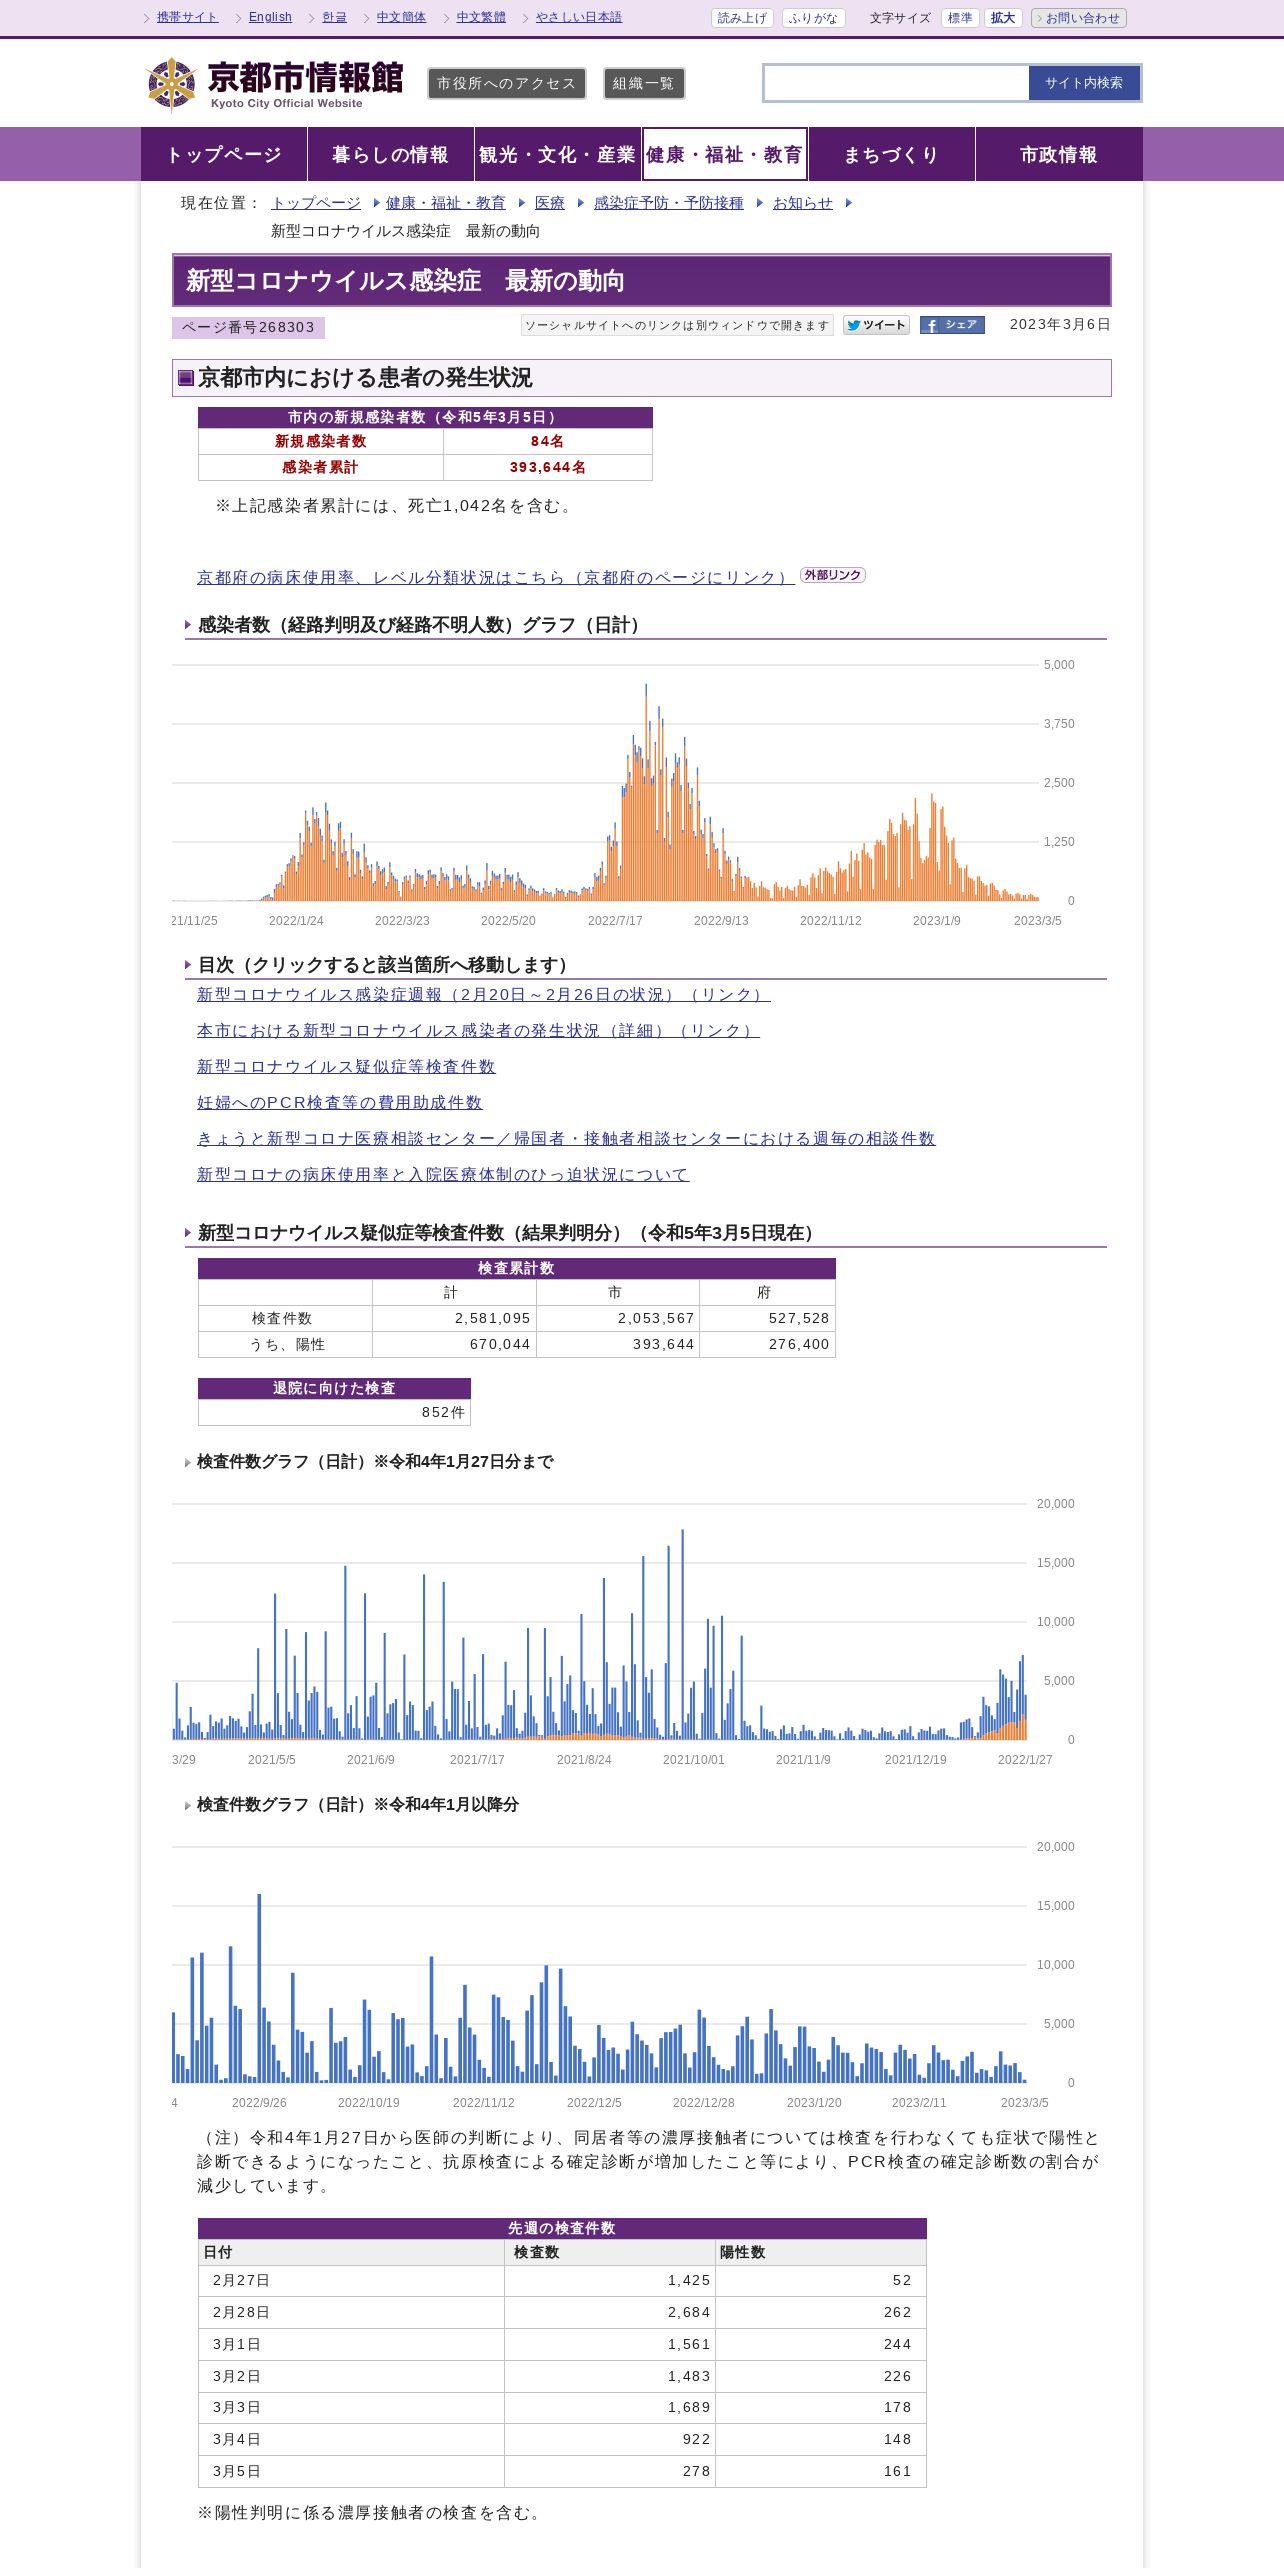This screenshot has width=1284, height=2568.
Task: Open 市役所へのアクセス page
Action: click(507, 84)
